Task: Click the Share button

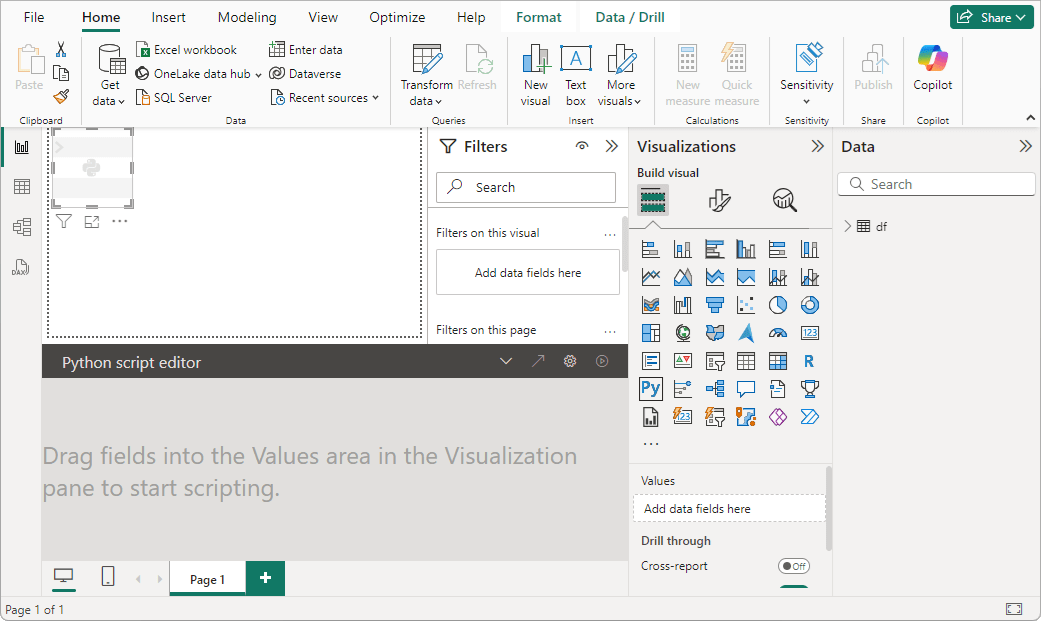Action: pyautogui.click(x=991, y=17)
